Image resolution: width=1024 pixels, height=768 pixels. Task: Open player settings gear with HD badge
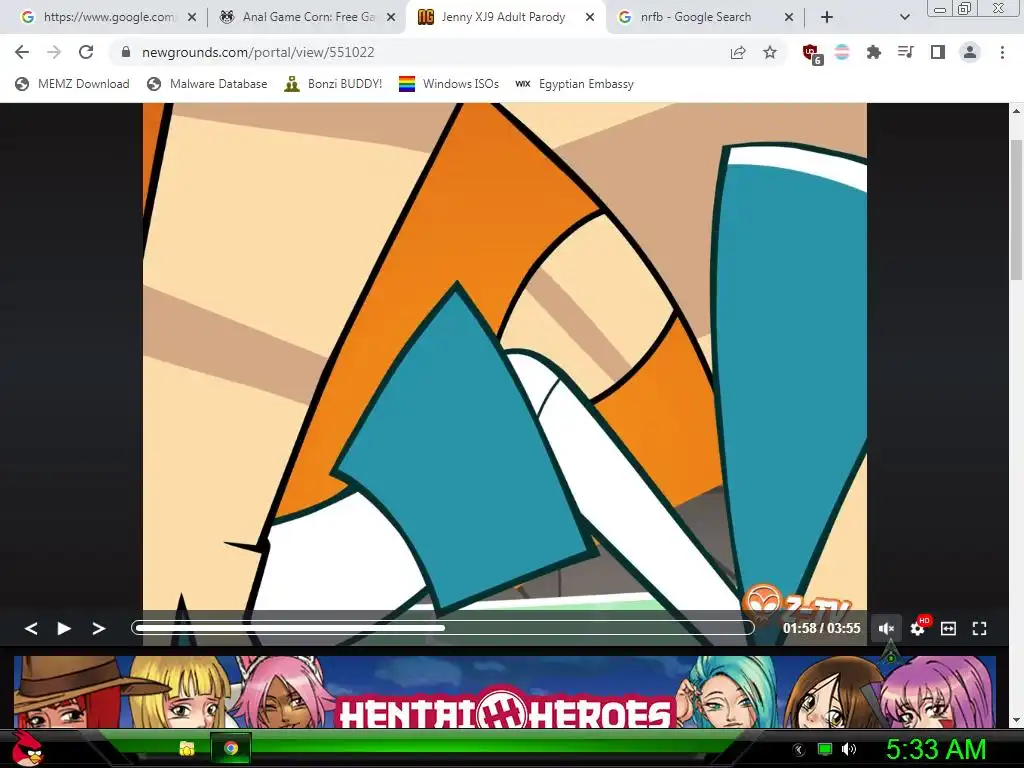918,628
